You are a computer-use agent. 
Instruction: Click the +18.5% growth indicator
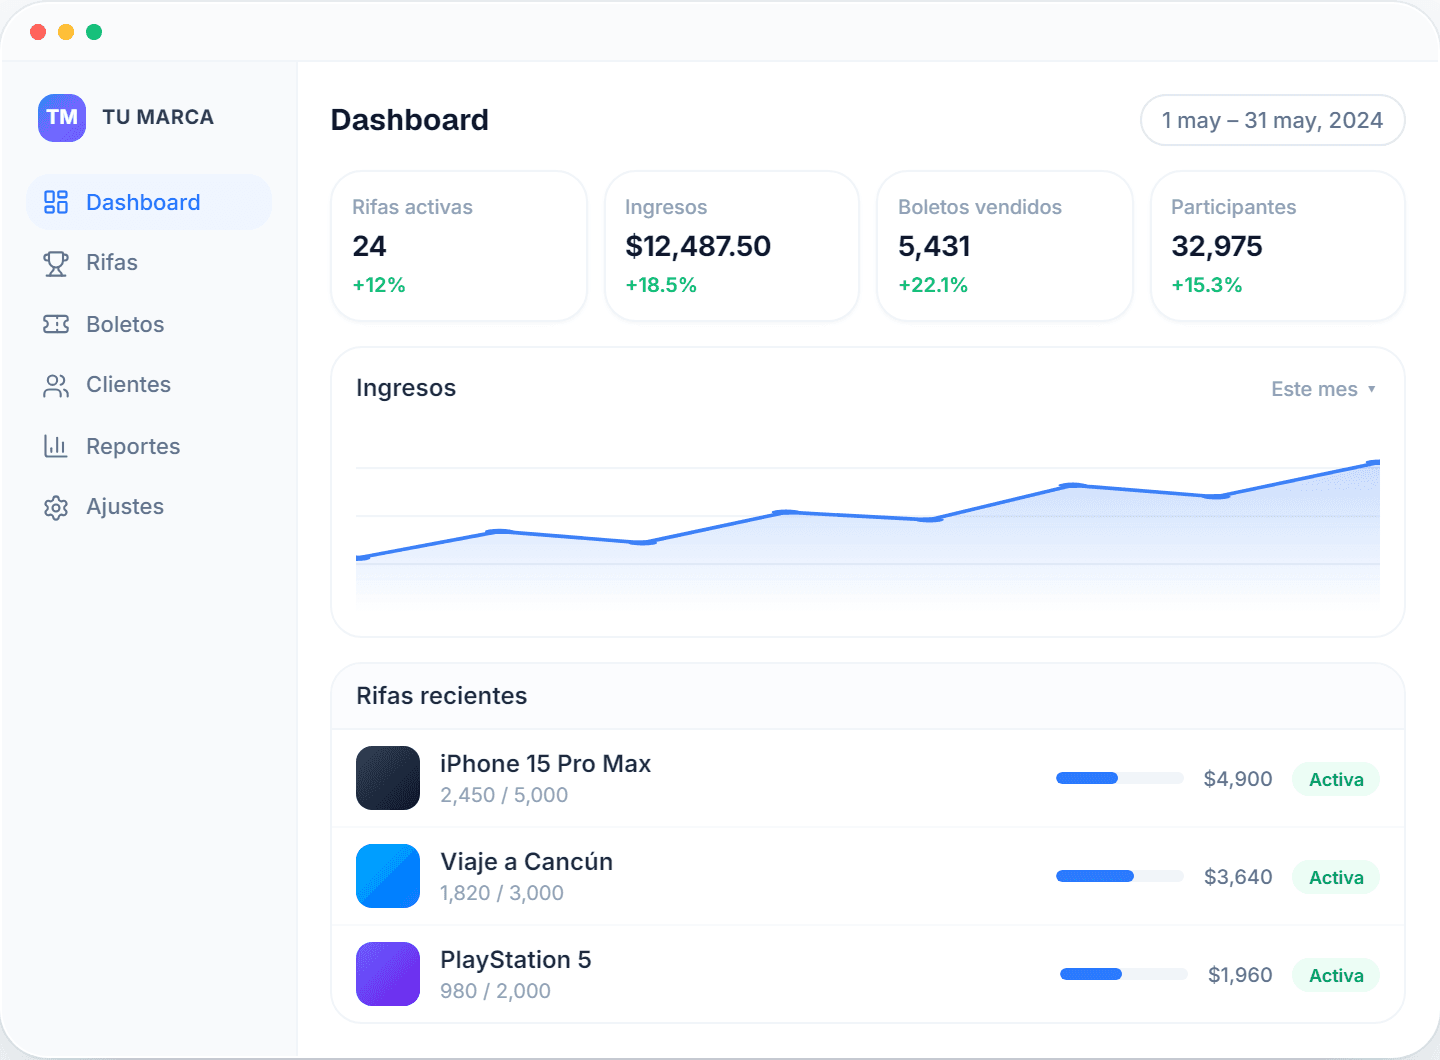click(661, 285)
